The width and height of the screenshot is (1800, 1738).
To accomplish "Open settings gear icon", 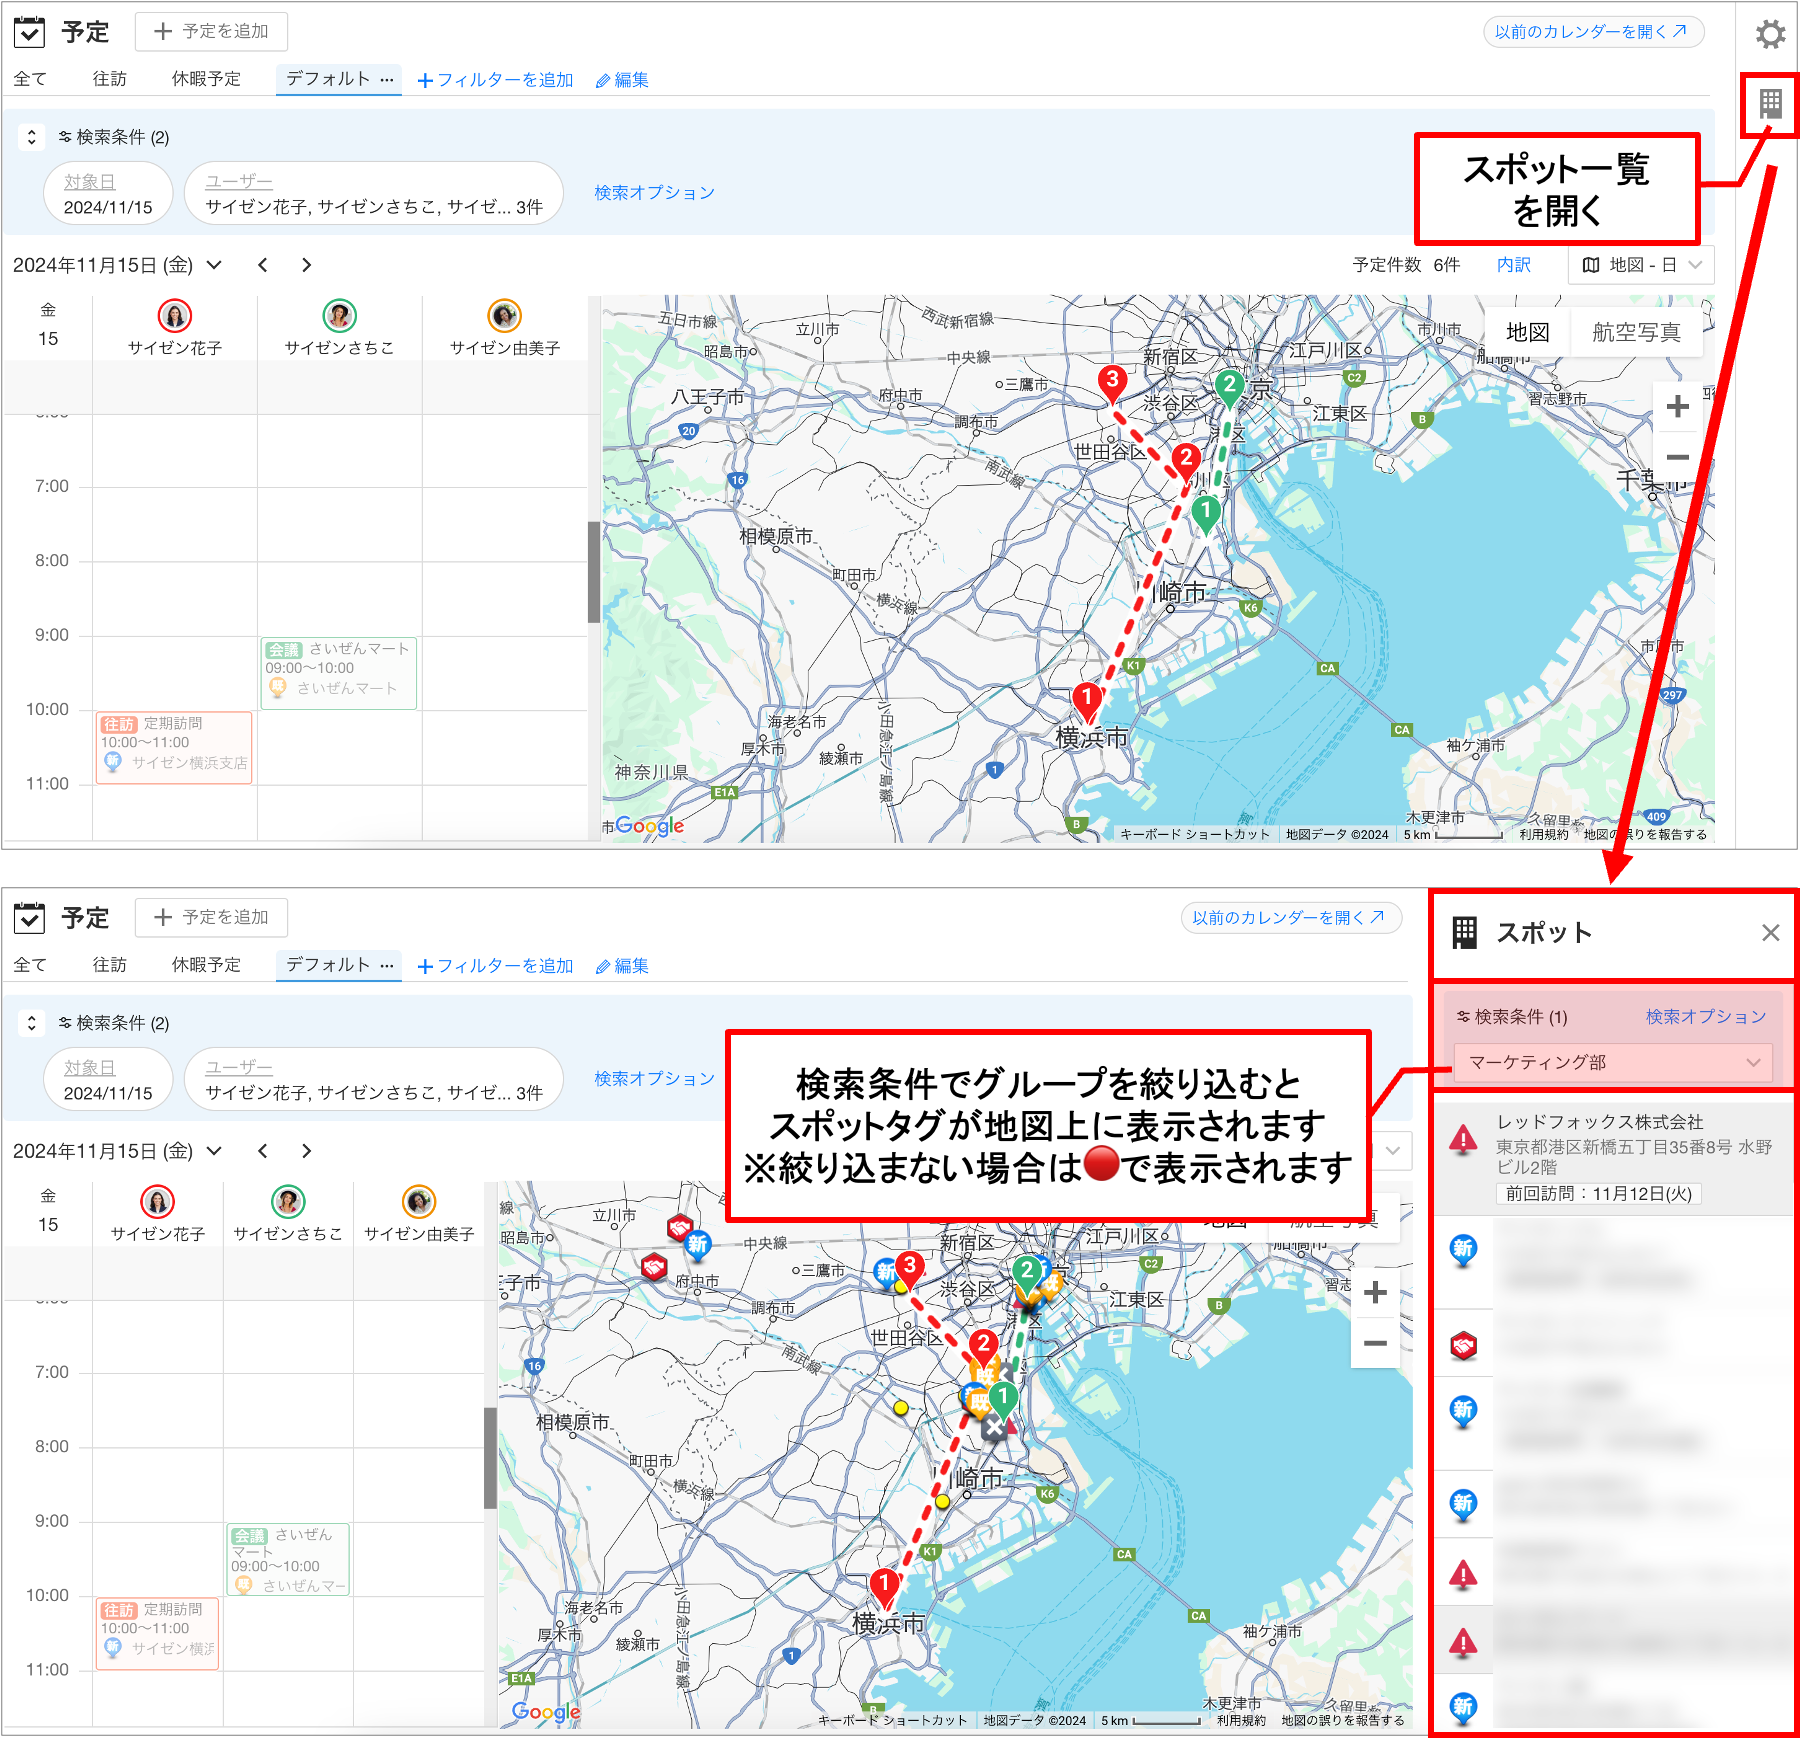I will coord(1771,34).
